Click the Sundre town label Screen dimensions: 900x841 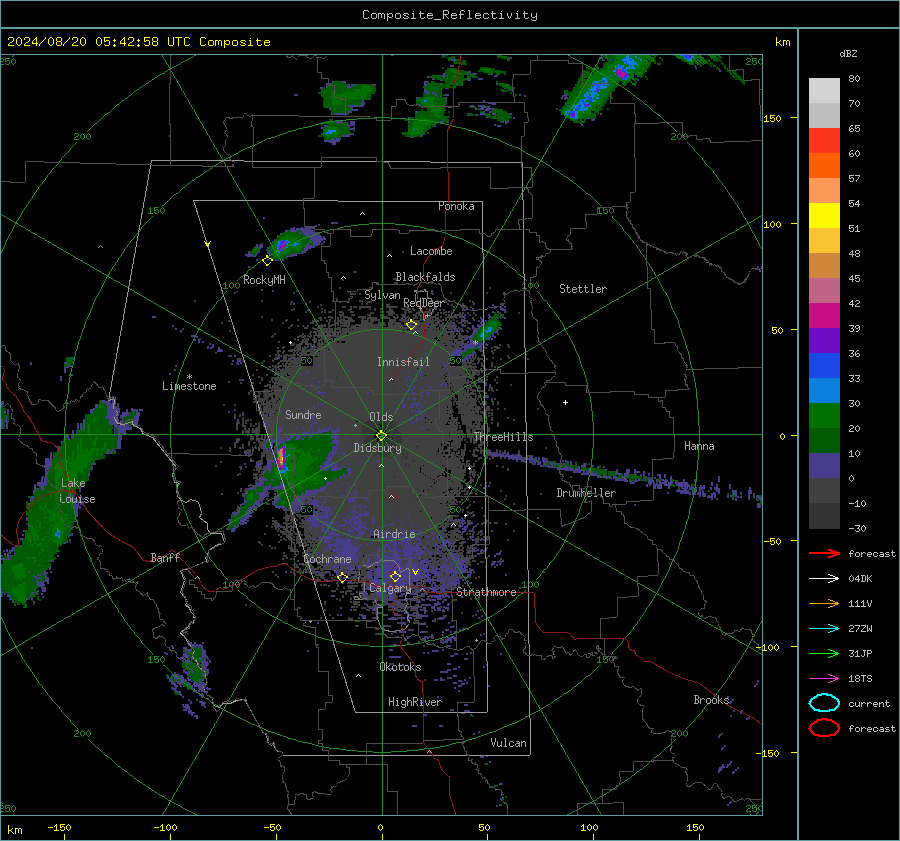303,414
